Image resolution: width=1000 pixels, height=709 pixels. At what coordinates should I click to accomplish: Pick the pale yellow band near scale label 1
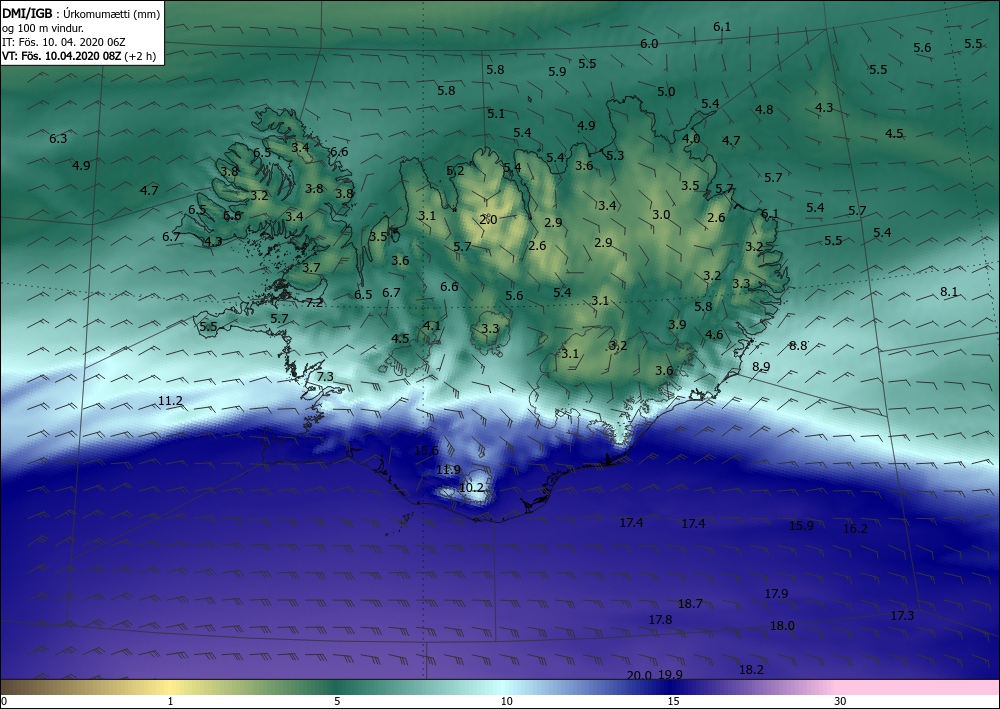pyautogui.click(x=170, y=687)
